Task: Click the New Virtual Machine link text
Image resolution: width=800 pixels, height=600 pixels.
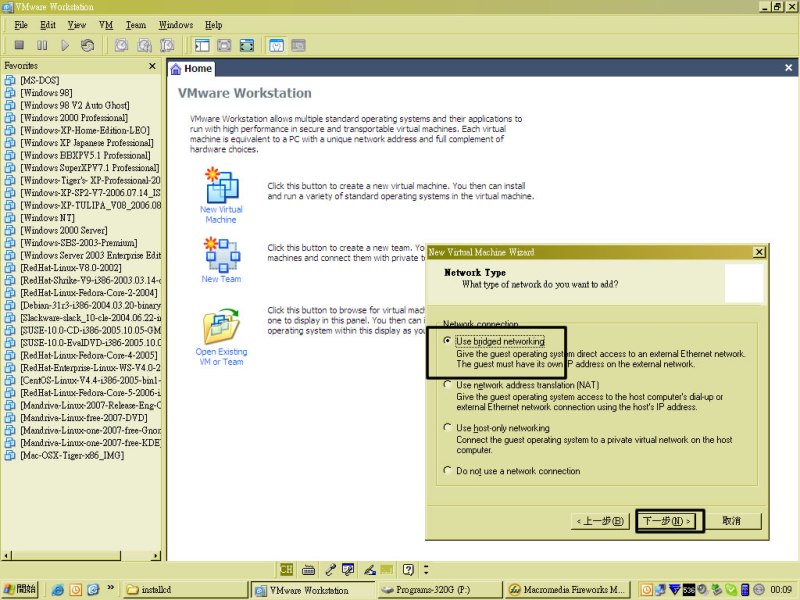Action: [221, 215]
